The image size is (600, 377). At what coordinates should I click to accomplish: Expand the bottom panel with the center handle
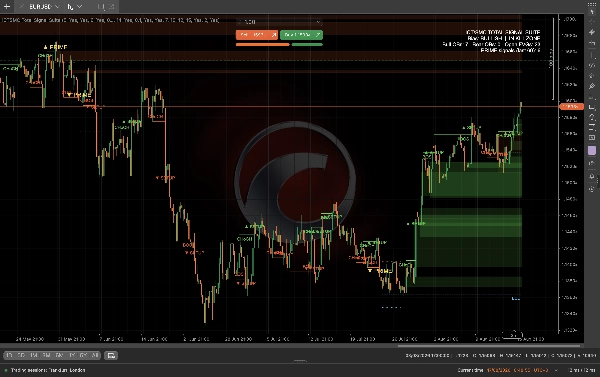pos(300,361)
